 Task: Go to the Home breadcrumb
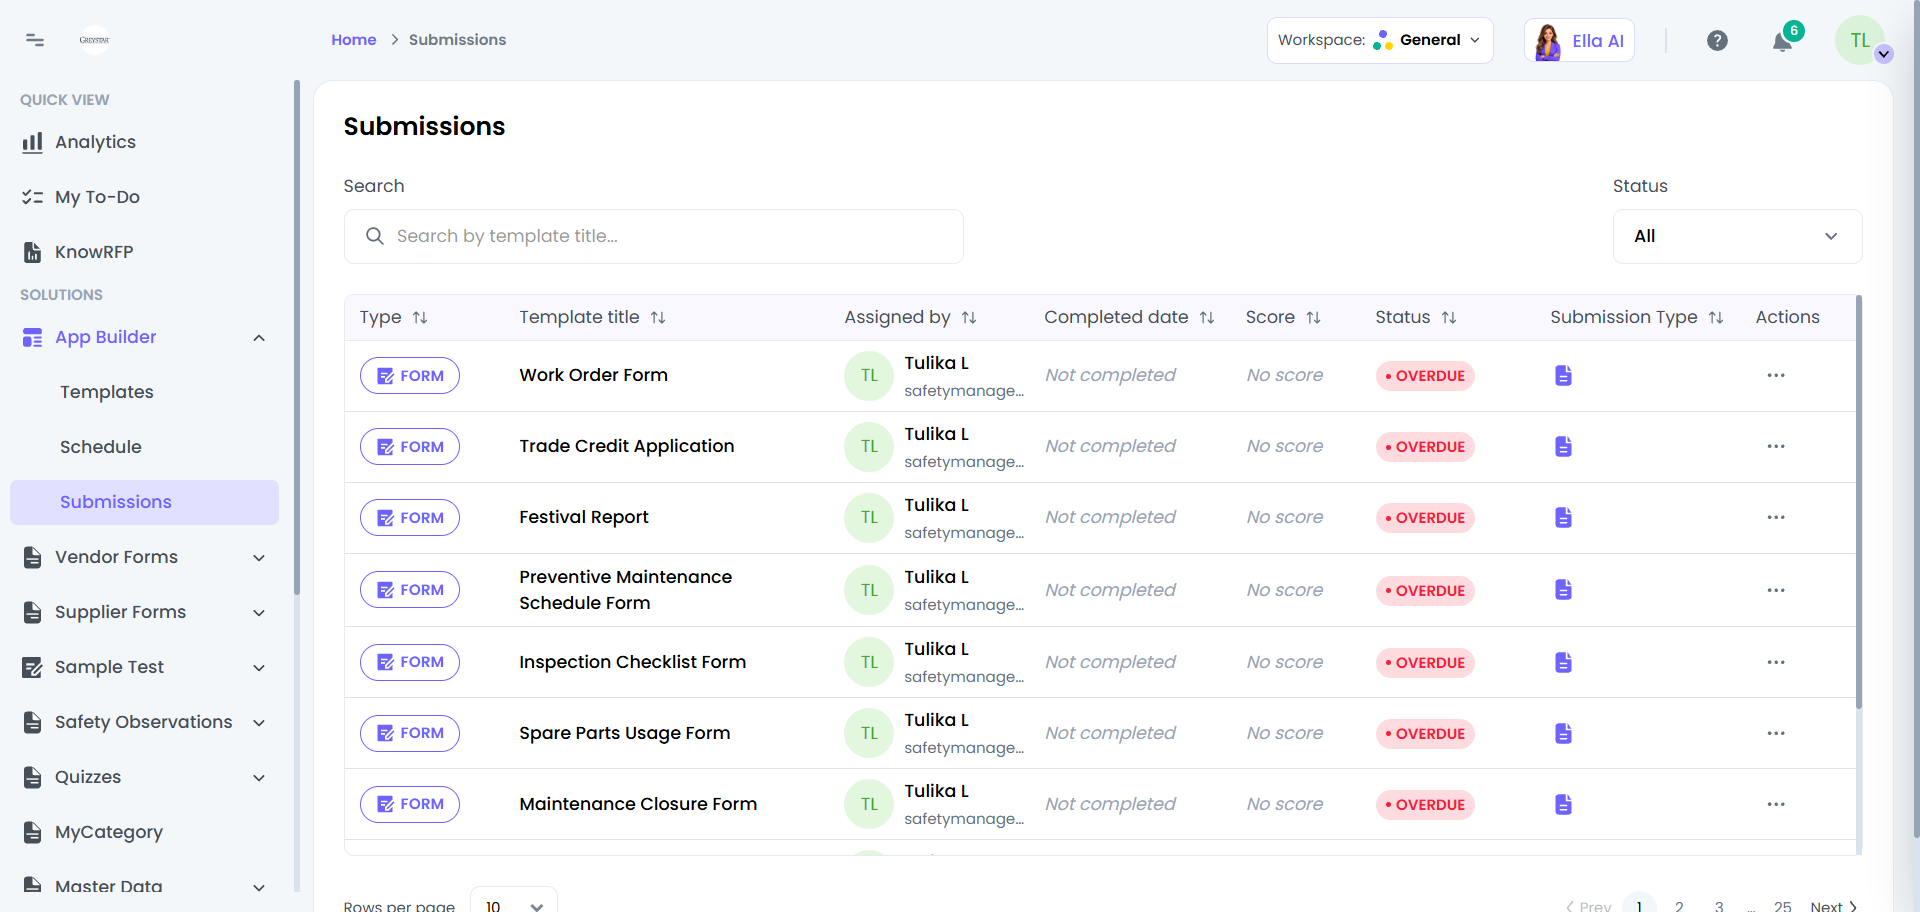(x=354, y=40)
